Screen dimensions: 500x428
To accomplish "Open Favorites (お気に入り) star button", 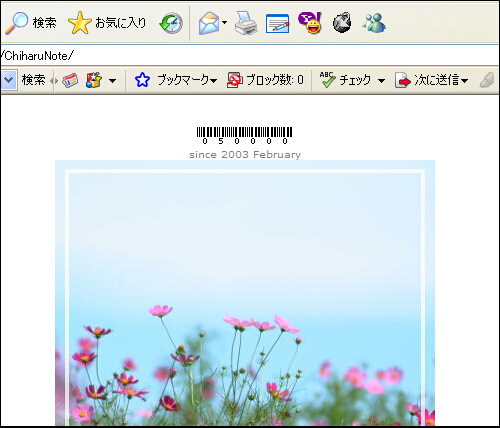I will pyautogui.click(x=107, y=23).
